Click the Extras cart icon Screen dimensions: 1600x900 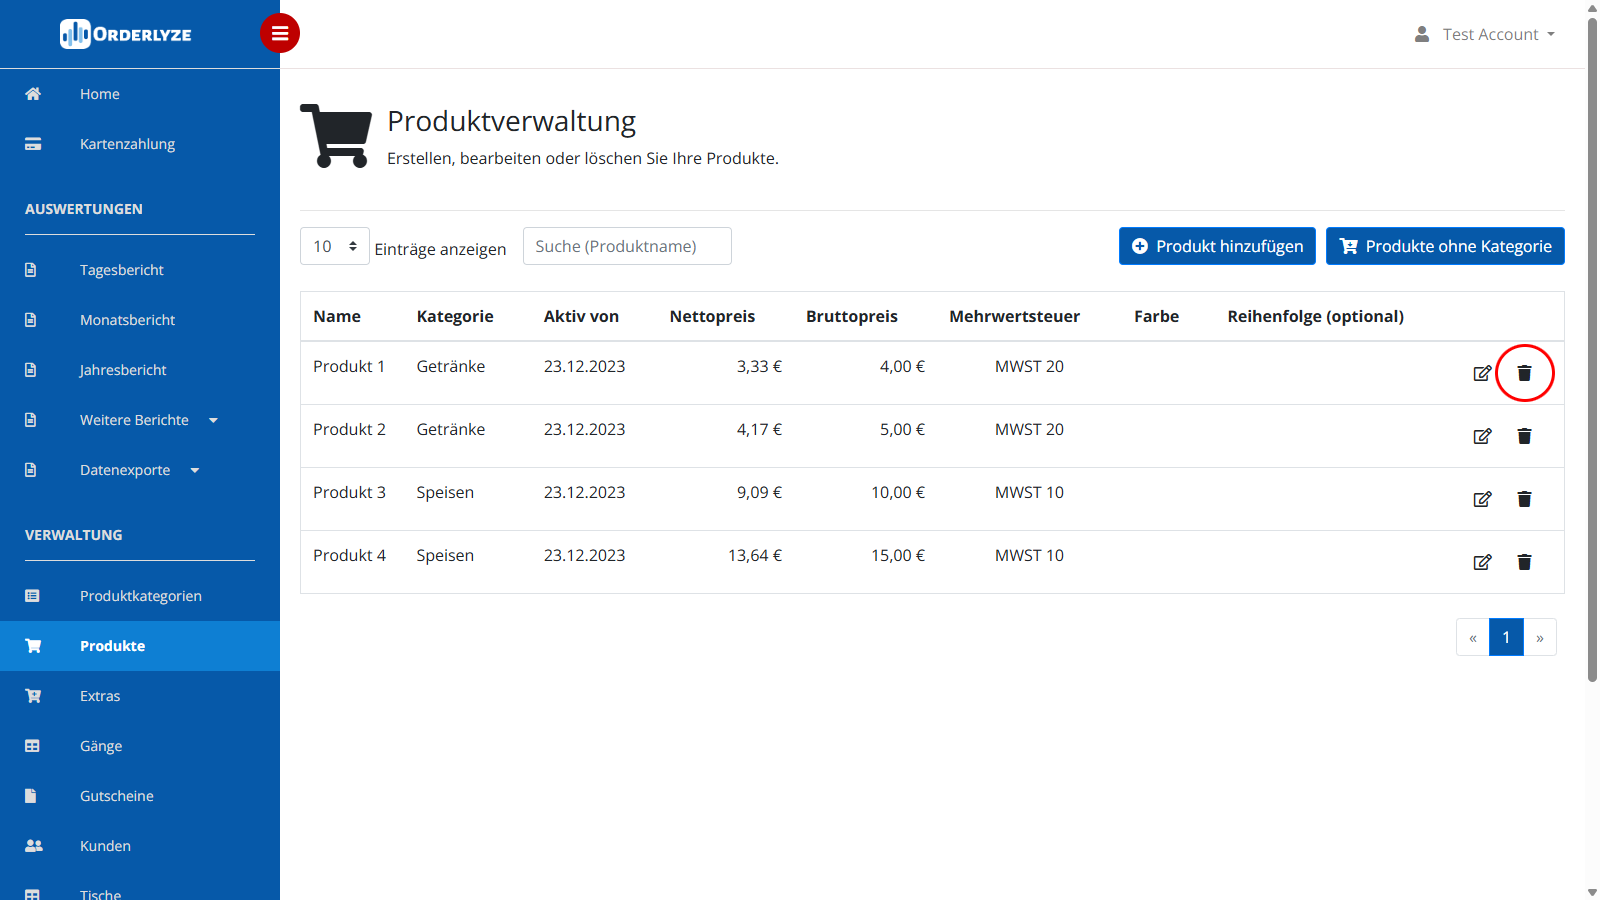point(33,696)
